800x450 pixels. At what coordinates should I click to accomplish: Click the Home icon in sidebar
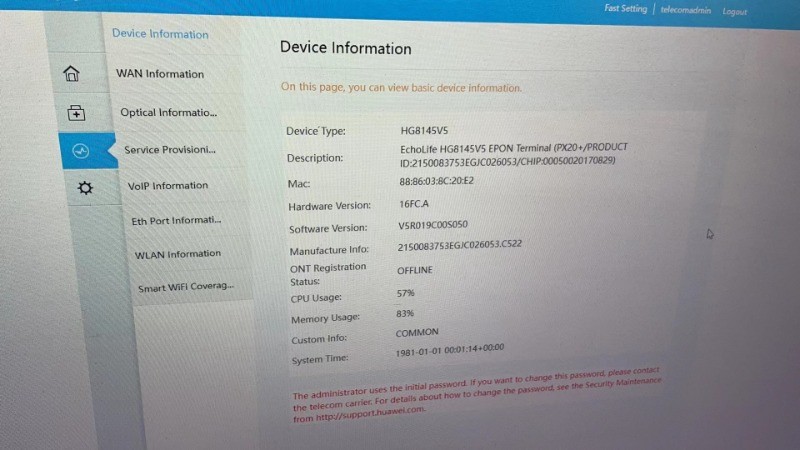(71, 74)
